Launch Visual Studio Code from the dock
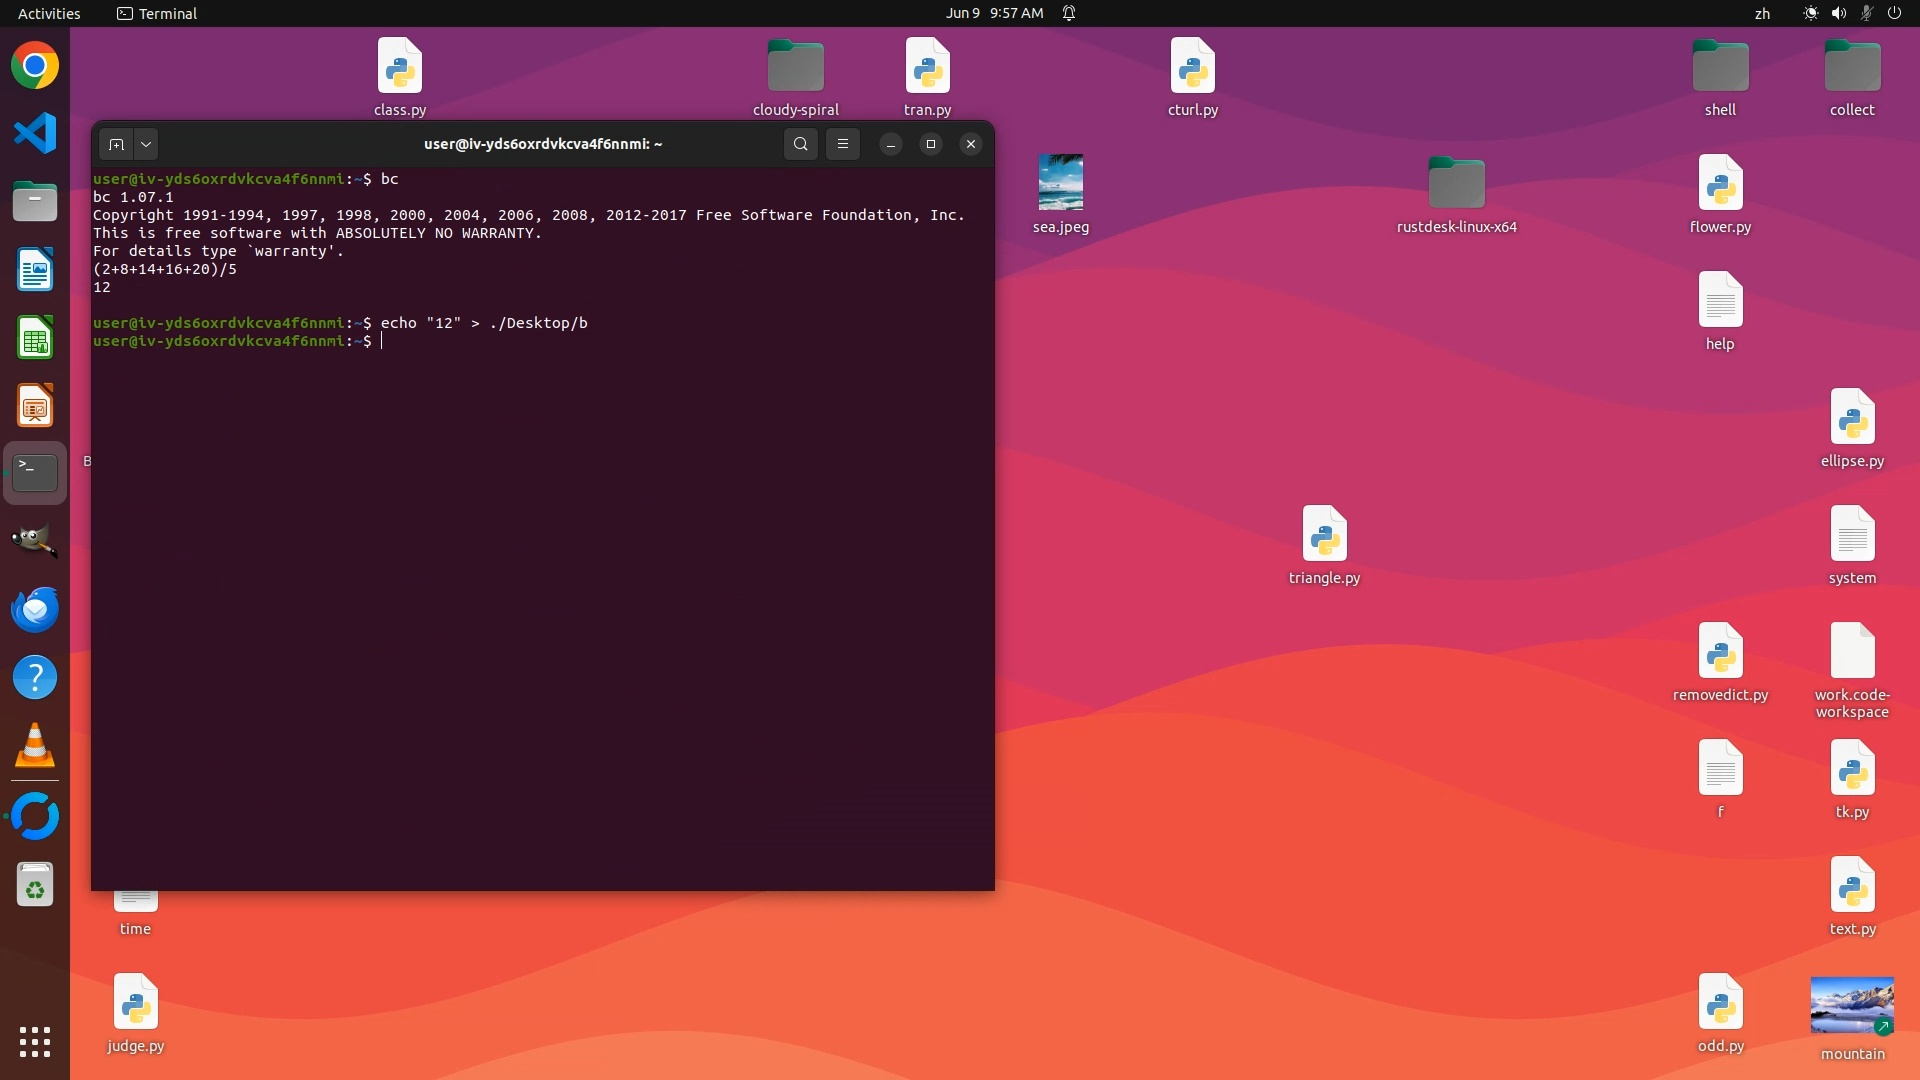 coord(35,134)
